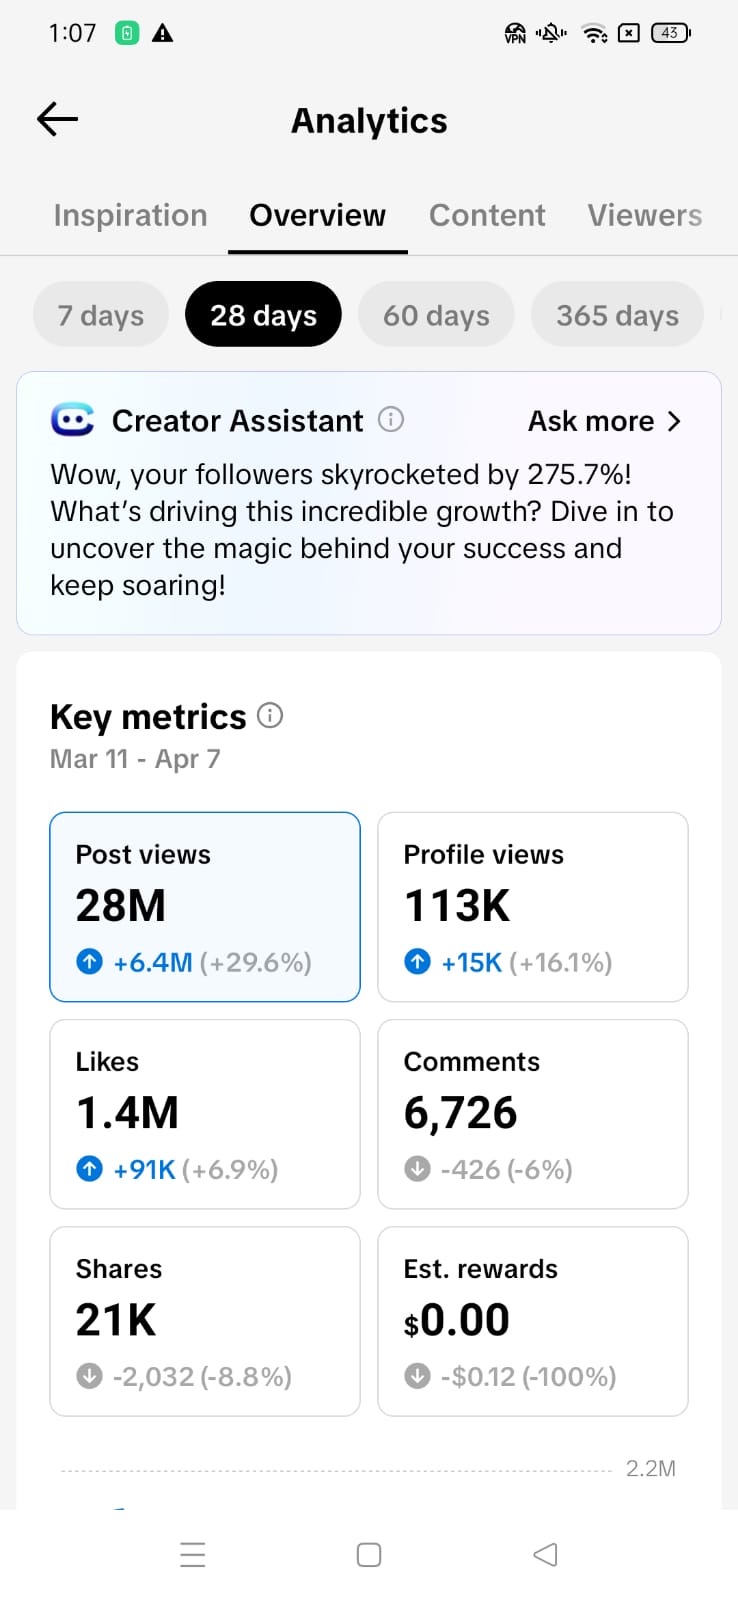Open the Viewers tab

point(644,215)
